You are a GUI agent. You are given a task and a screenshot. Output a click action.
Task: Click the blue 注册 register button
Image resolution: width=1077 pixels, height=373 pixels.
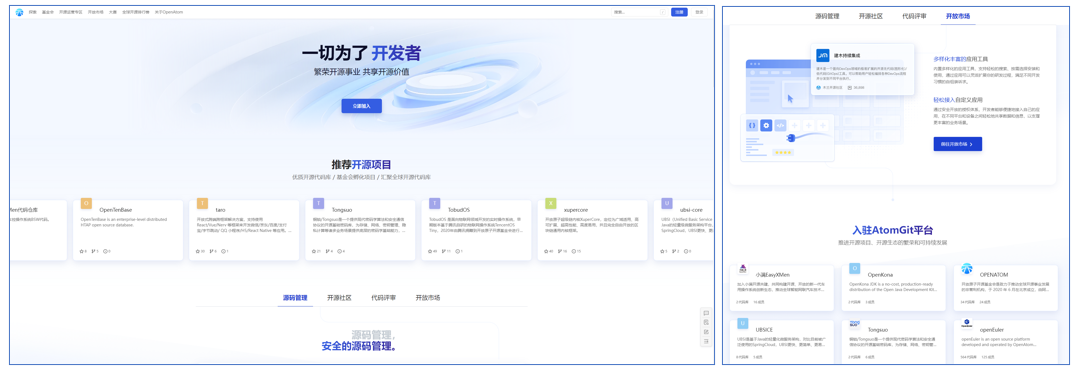click(x=679, y=12)
